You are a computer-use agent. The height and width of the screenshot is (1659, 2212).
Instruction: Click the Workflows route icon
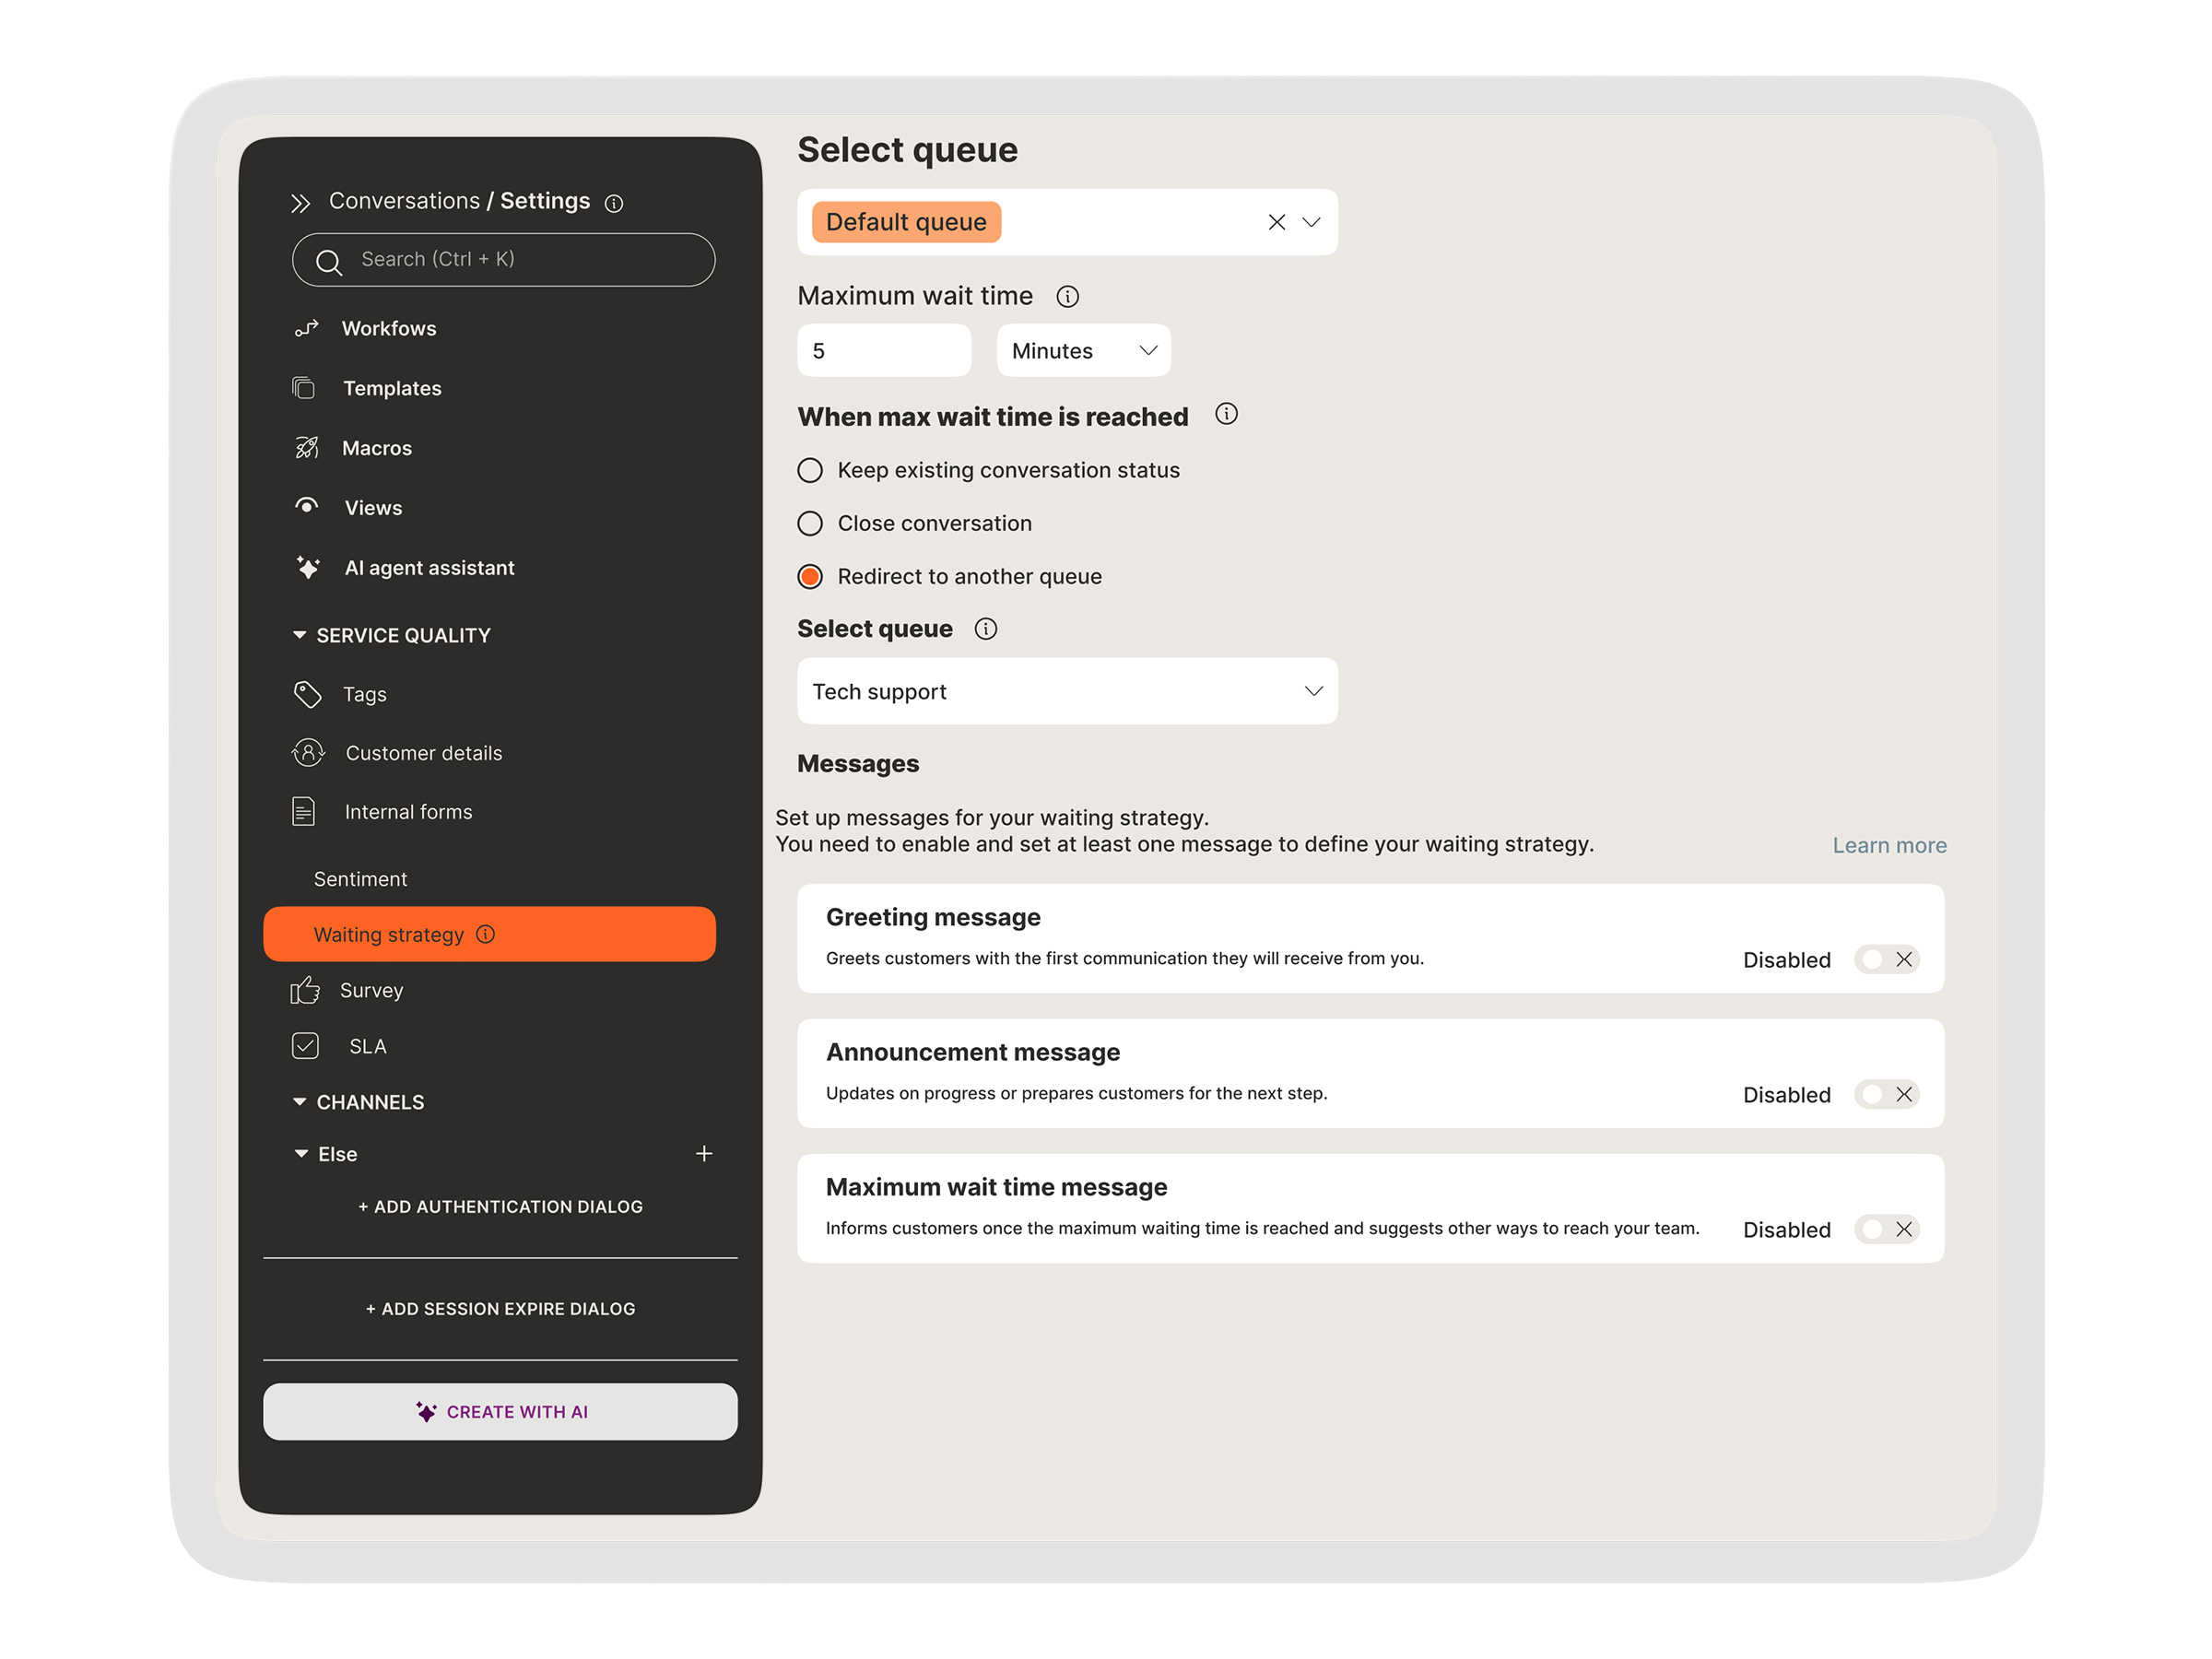pos(306,328)
